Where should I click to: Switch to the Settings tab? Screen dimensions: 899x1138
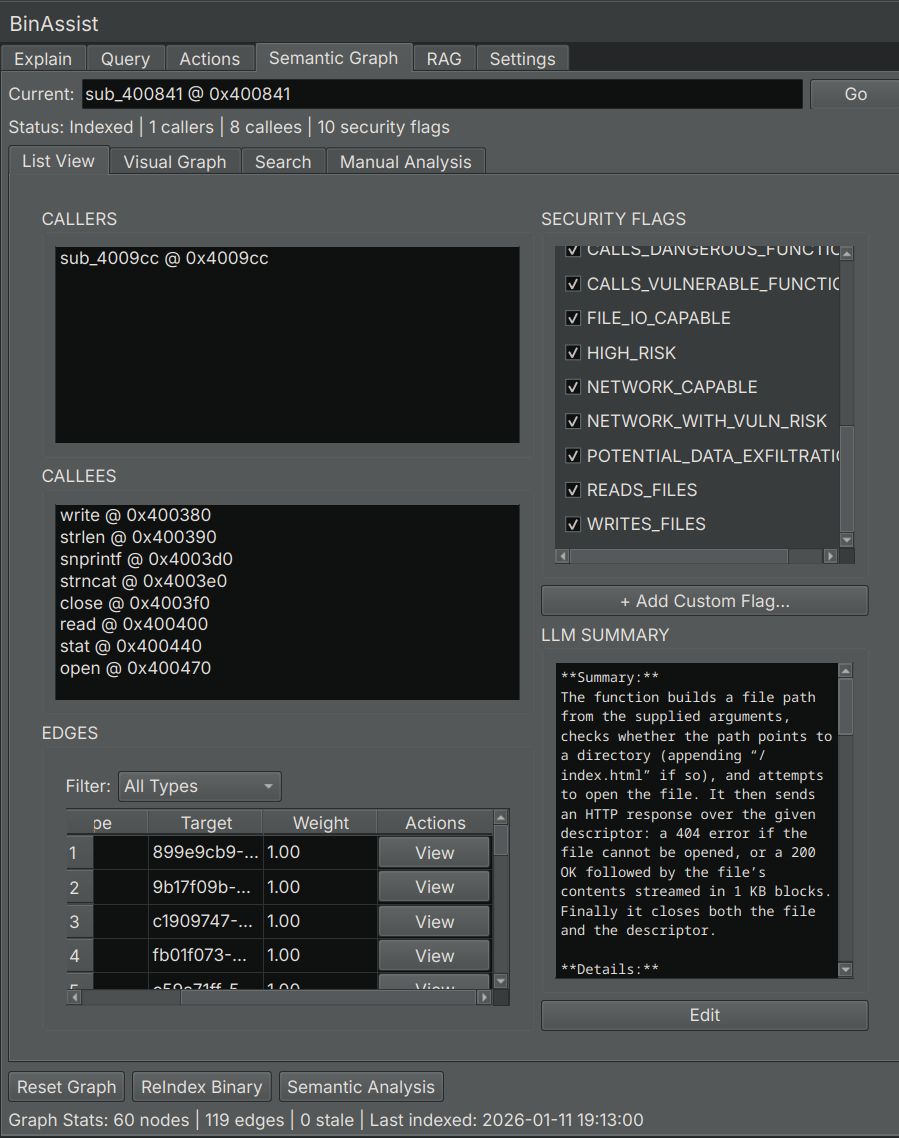pos(522,58)
